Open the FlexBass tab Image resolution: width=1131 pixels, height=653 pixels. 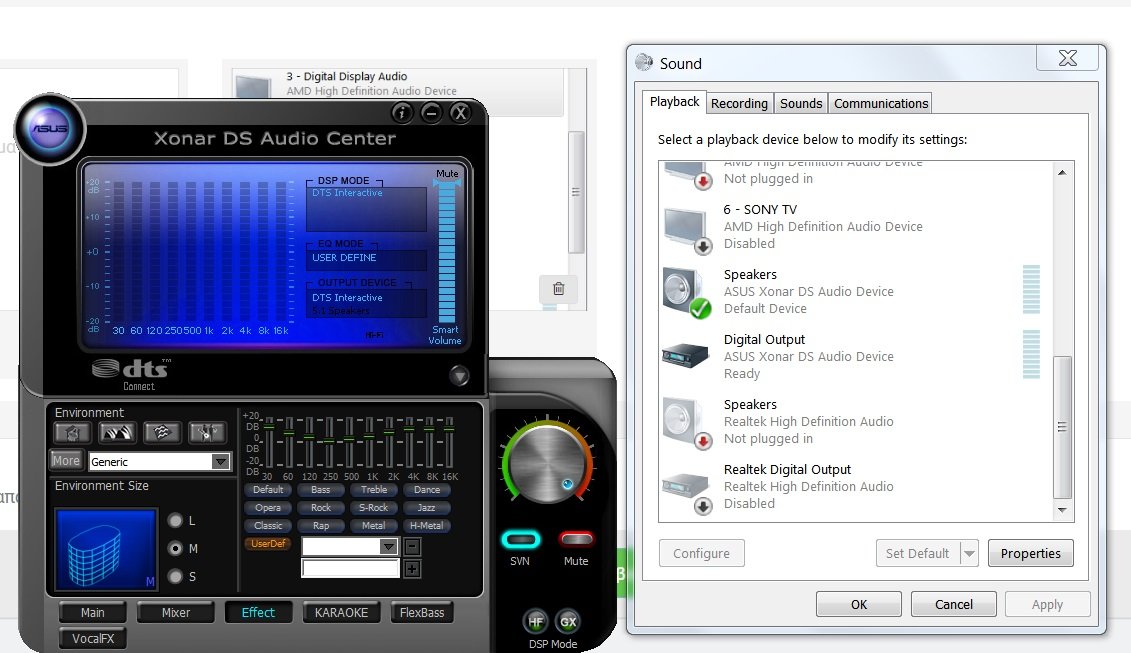[x=422, y=613]
